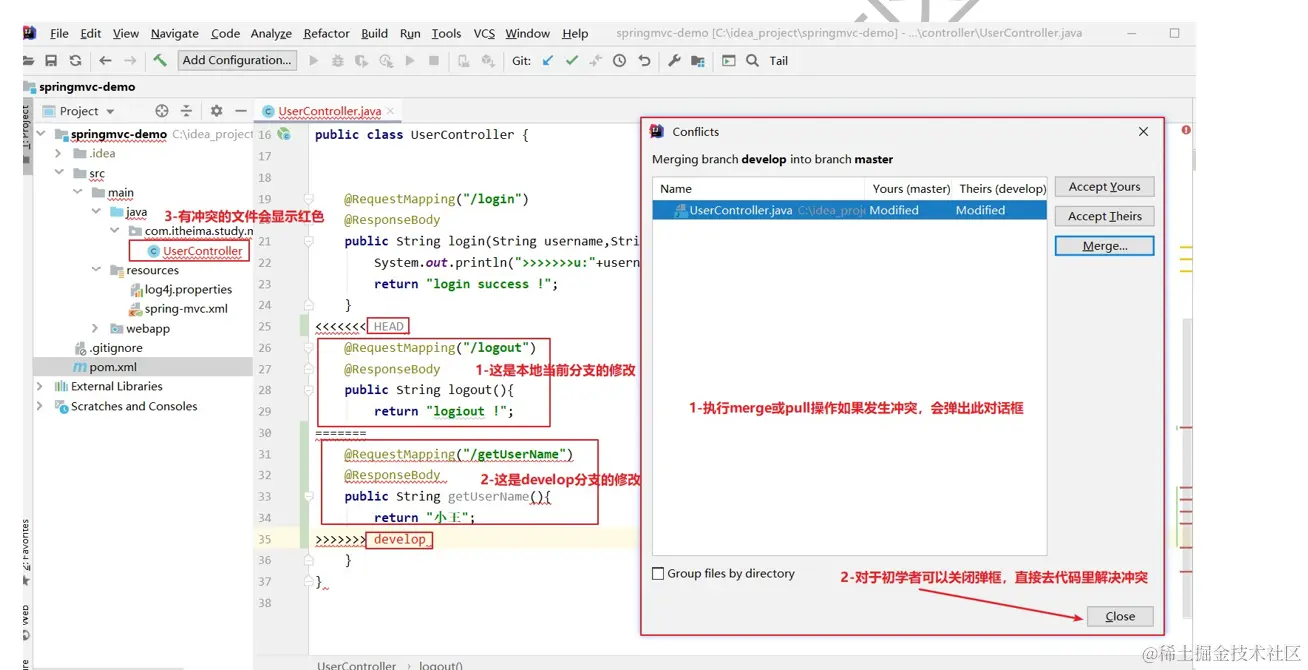Open the VCS menu

[x=484, y=33]
